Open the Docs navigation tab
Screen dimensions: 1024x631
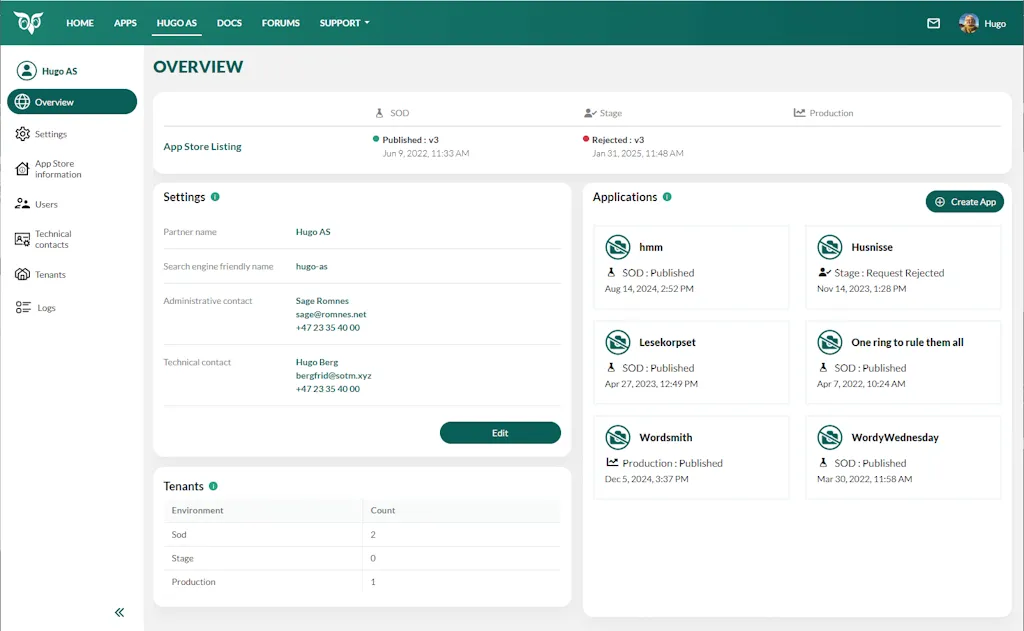[x=229, y=23]
